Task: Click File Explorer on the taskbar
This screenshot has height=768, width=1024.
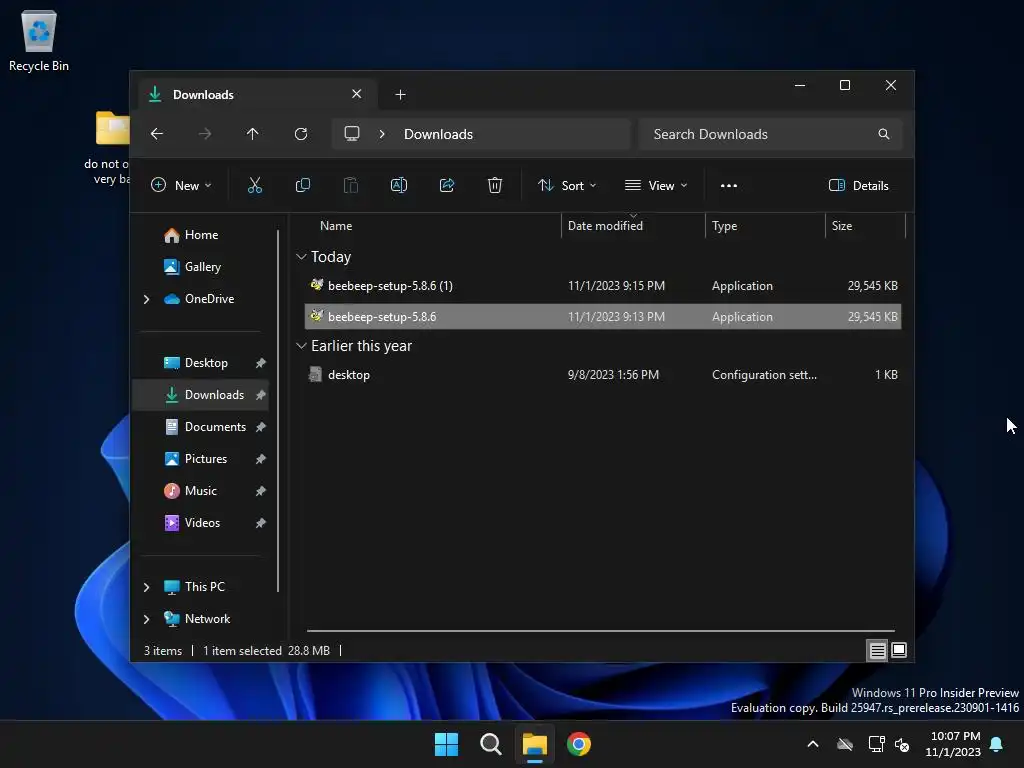Action: (534, 744)
